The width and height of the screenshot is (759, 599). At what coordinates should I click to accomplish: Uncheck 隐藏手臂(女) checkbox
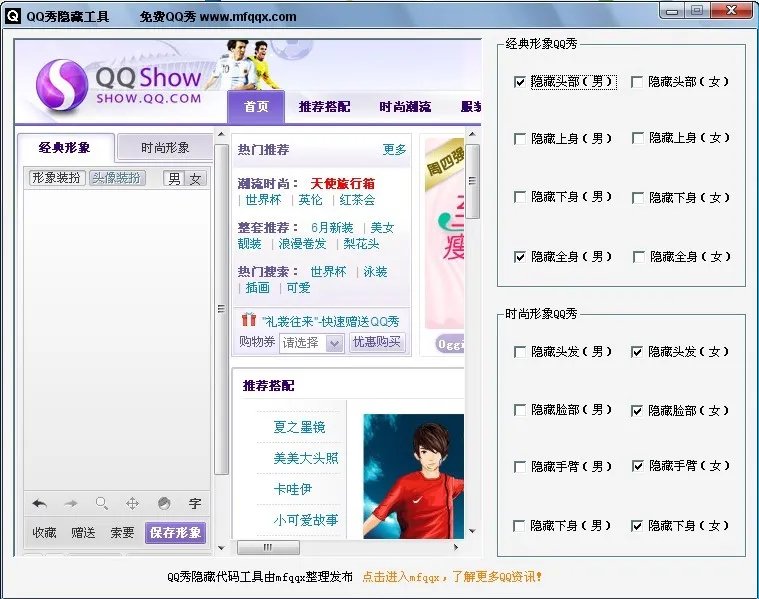click(638, 466)
